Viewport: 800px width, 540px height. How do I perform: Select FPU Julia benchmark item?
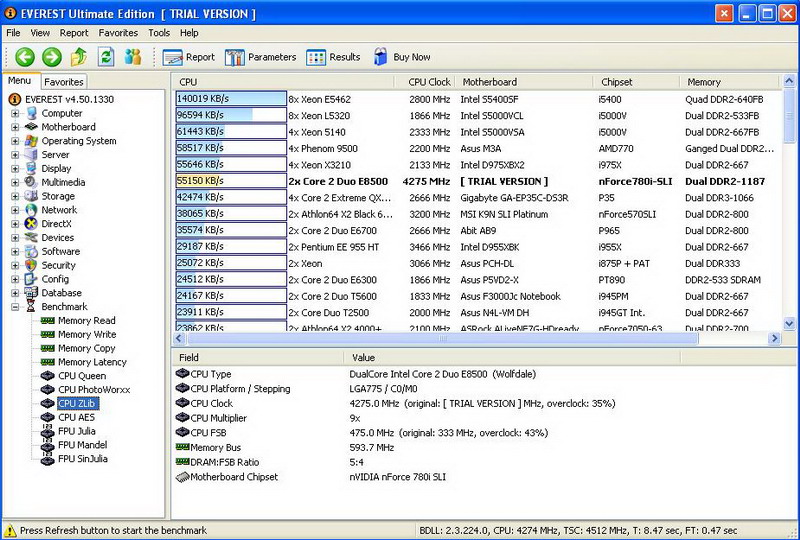point(76,431)
